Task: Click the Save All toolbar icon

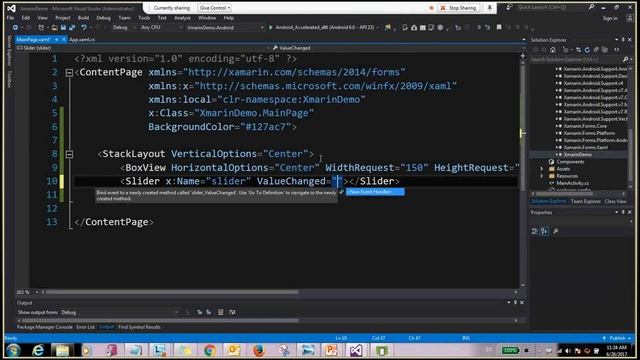Action: click(72, 27)
